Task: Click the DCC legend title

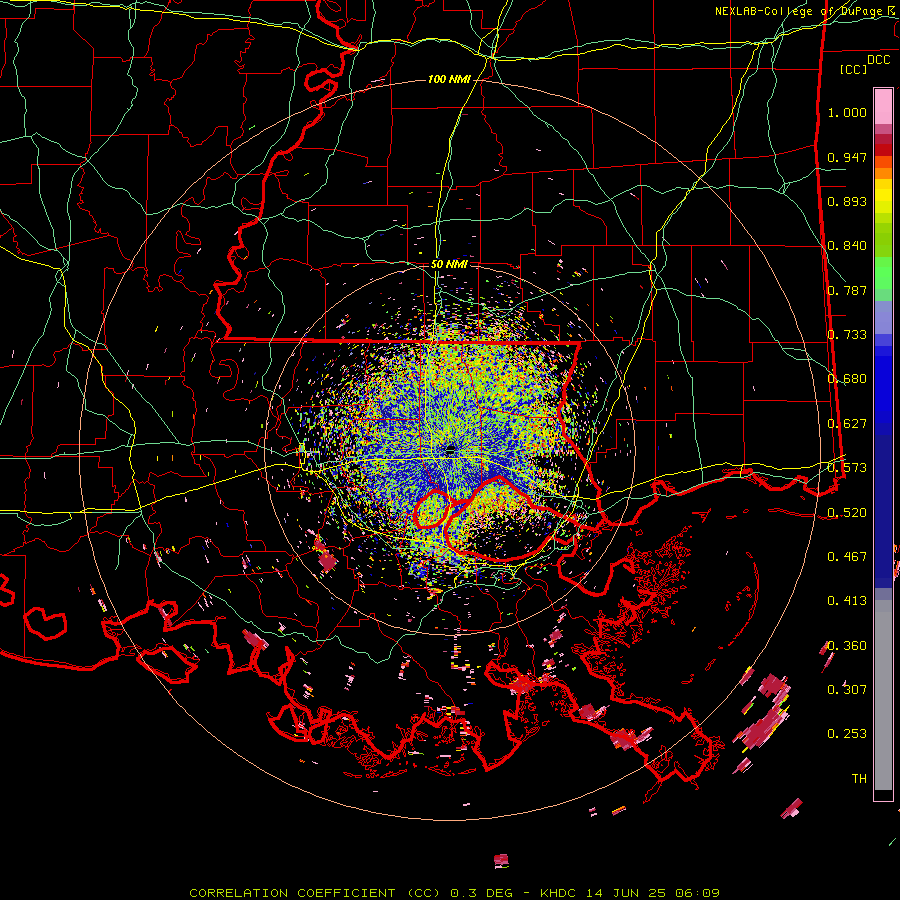Action: click(x=878, y=60)
